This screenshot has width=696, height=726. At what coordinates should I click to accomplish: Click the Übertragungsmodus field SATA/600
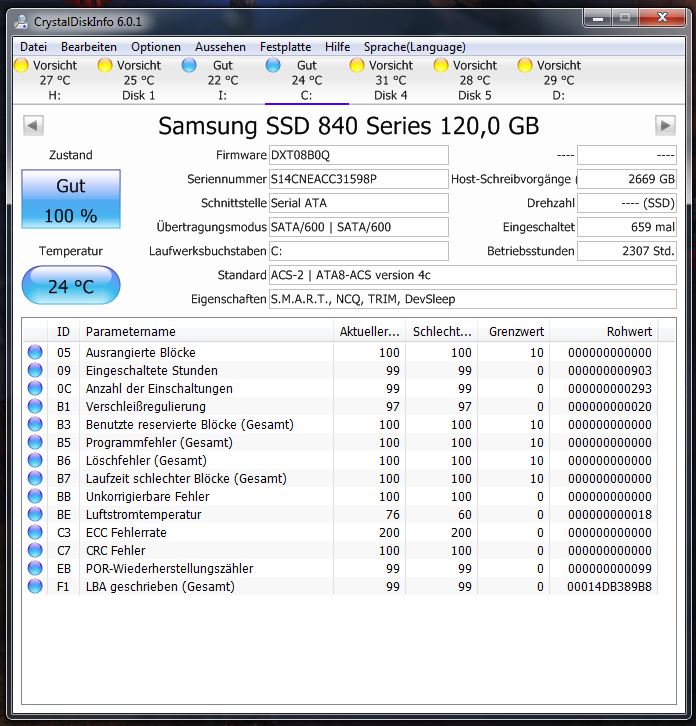(358, 227)
